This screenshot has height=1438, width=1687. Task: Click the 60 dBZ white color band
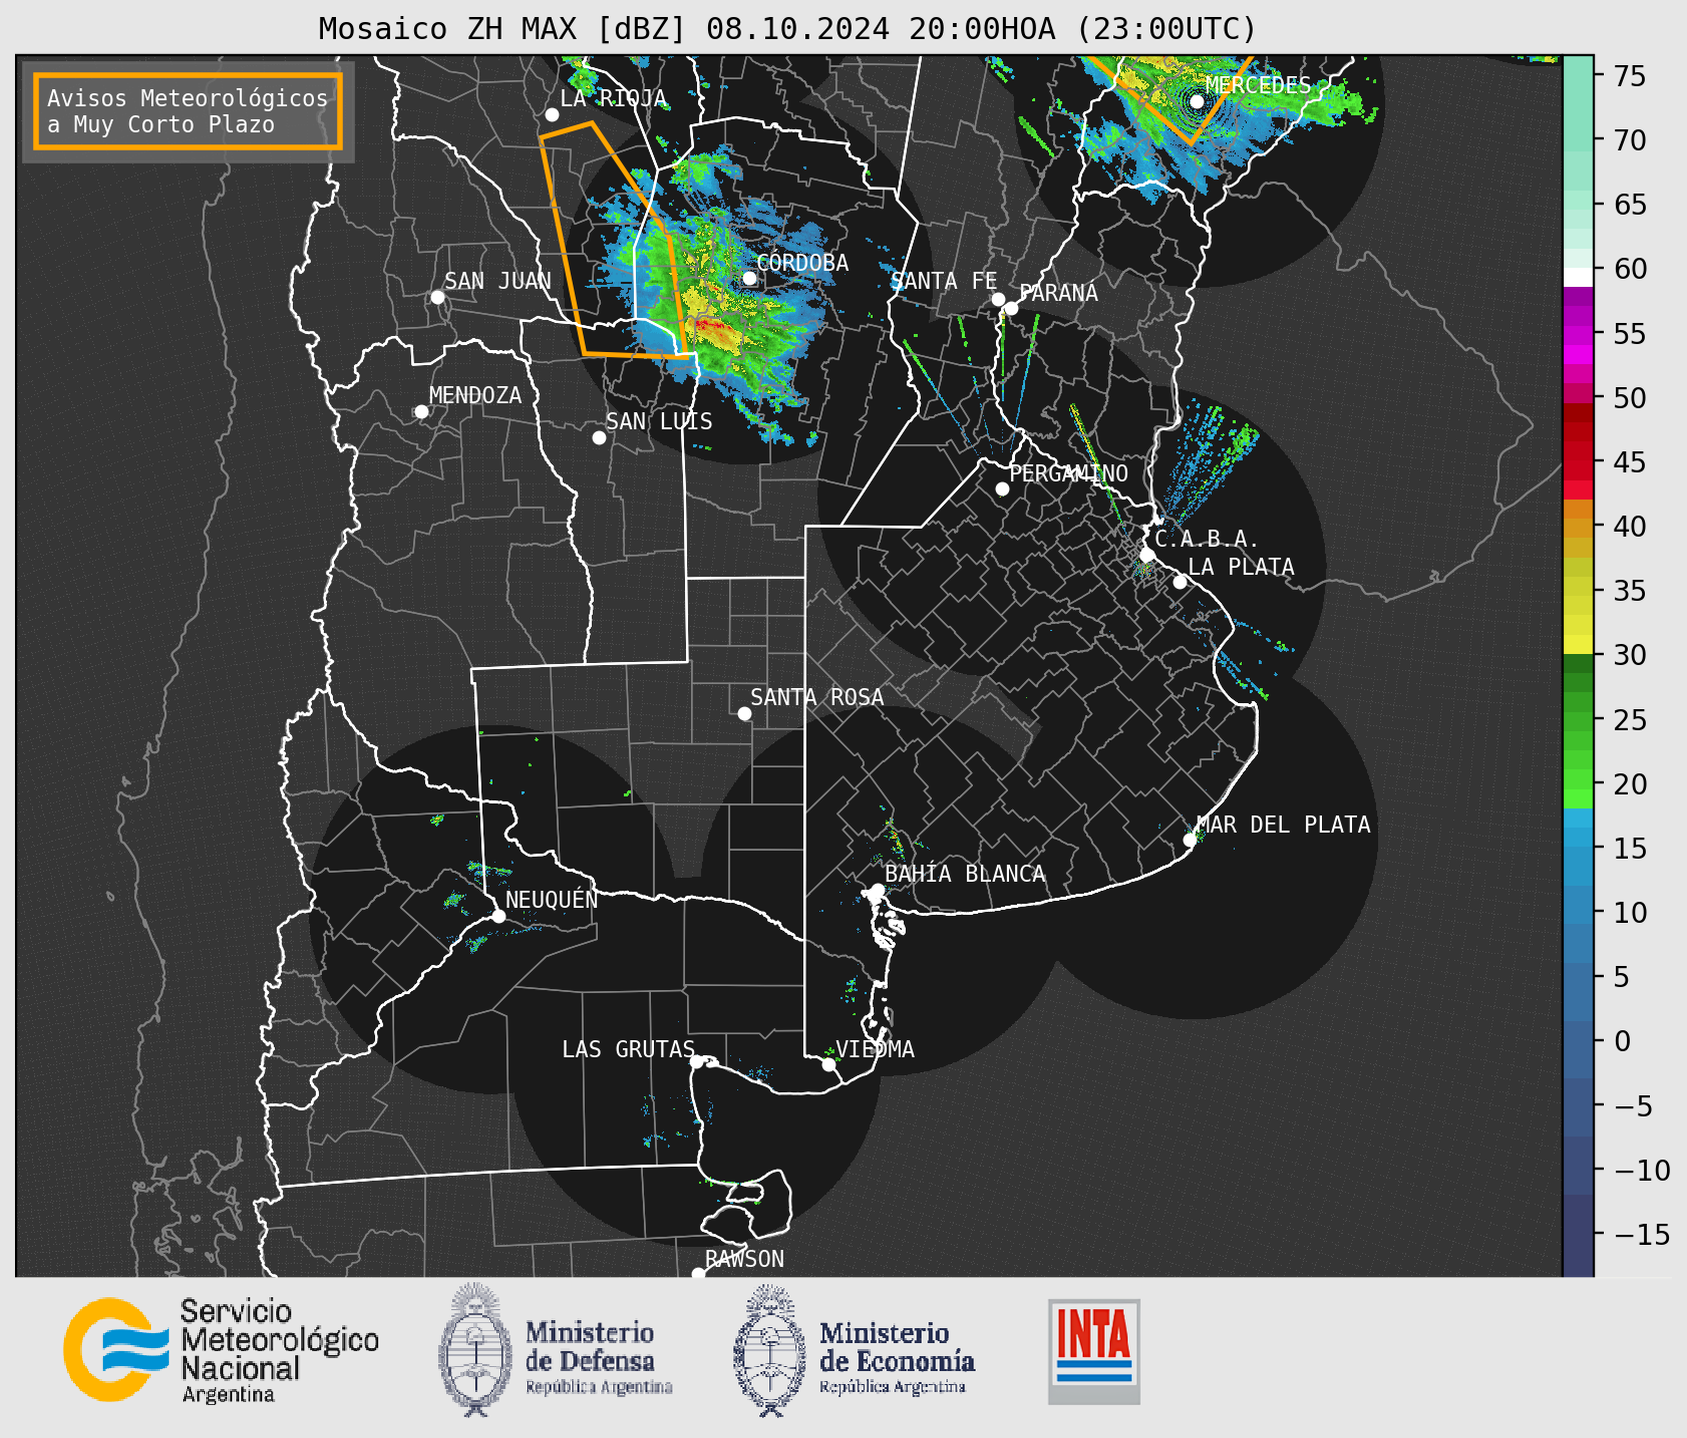click(x=1577, y=276)
